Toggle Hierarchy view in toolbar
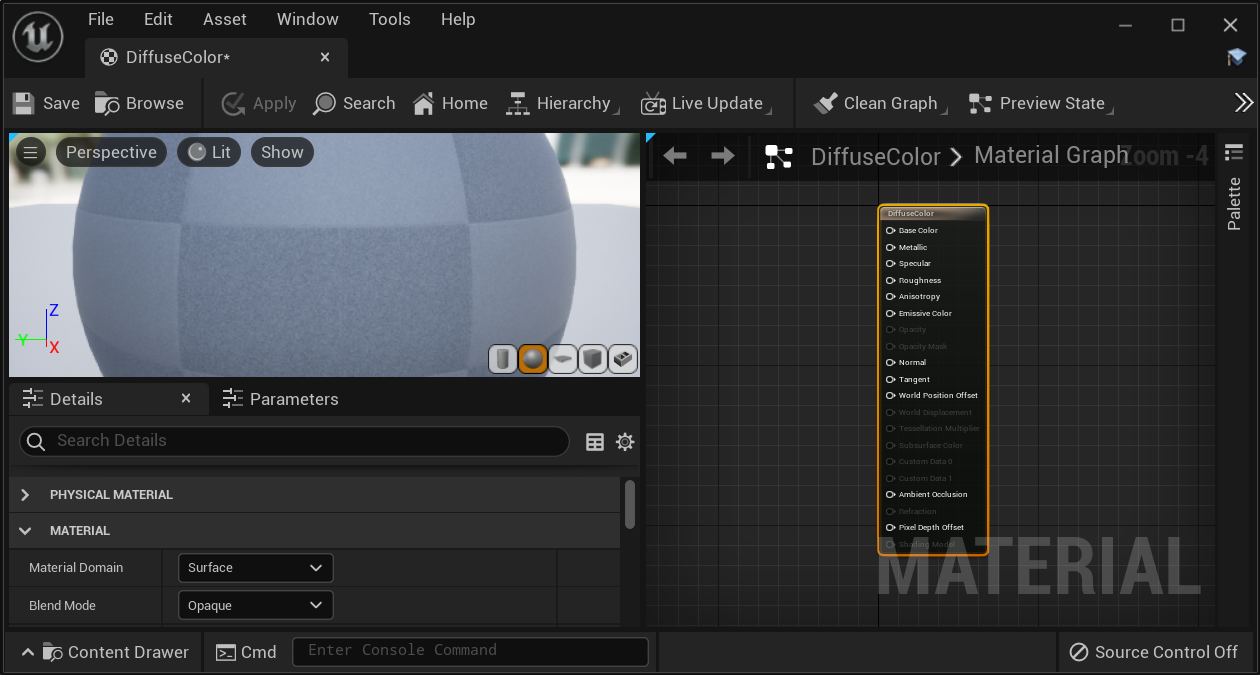 click(559, 103)
